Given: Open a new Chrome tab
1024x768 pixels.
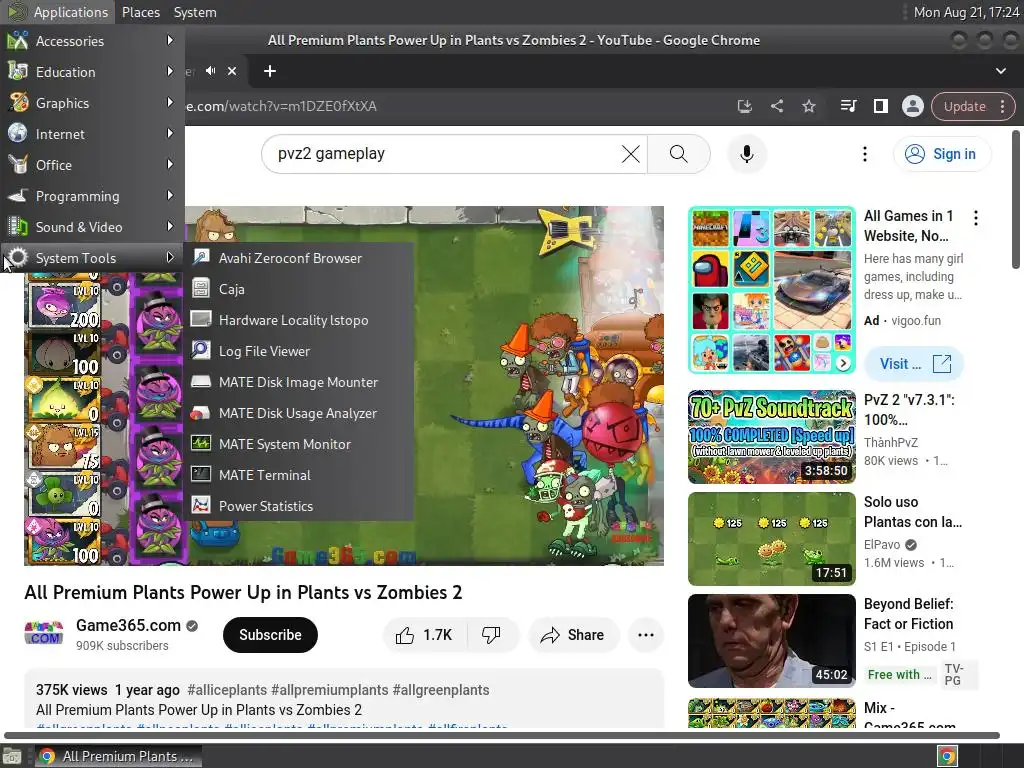Looking at the screenshot, I should tap(270, 71).
